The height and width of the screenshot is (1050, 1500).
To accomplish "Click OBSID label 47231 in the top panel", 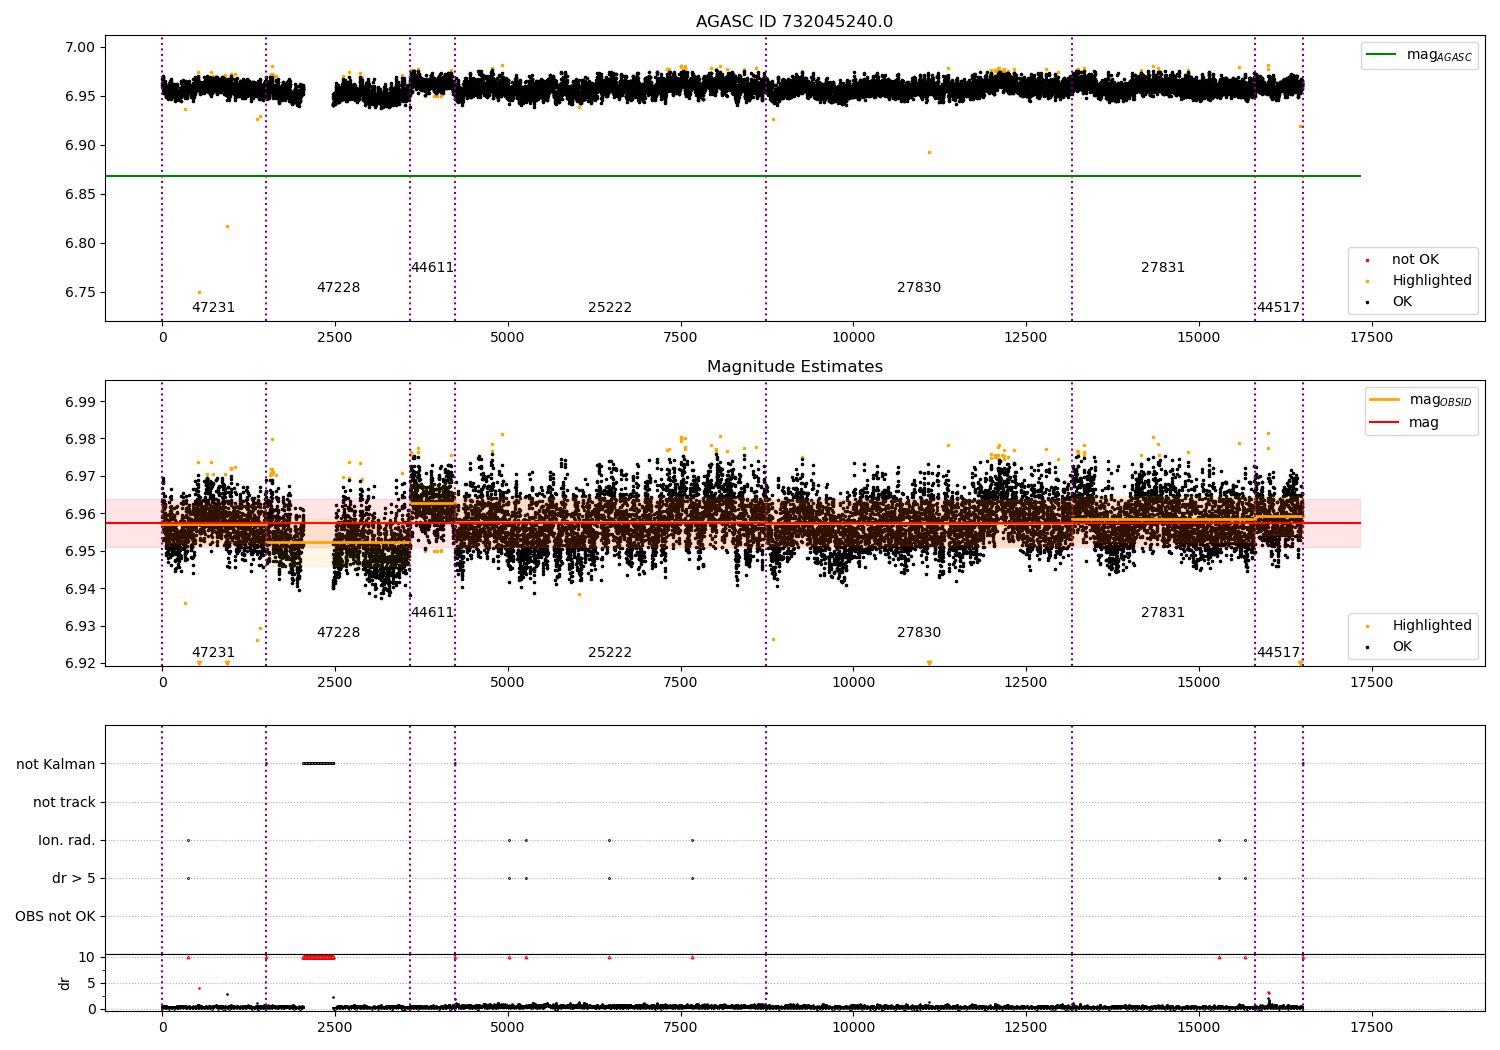I will click(213, 308).
